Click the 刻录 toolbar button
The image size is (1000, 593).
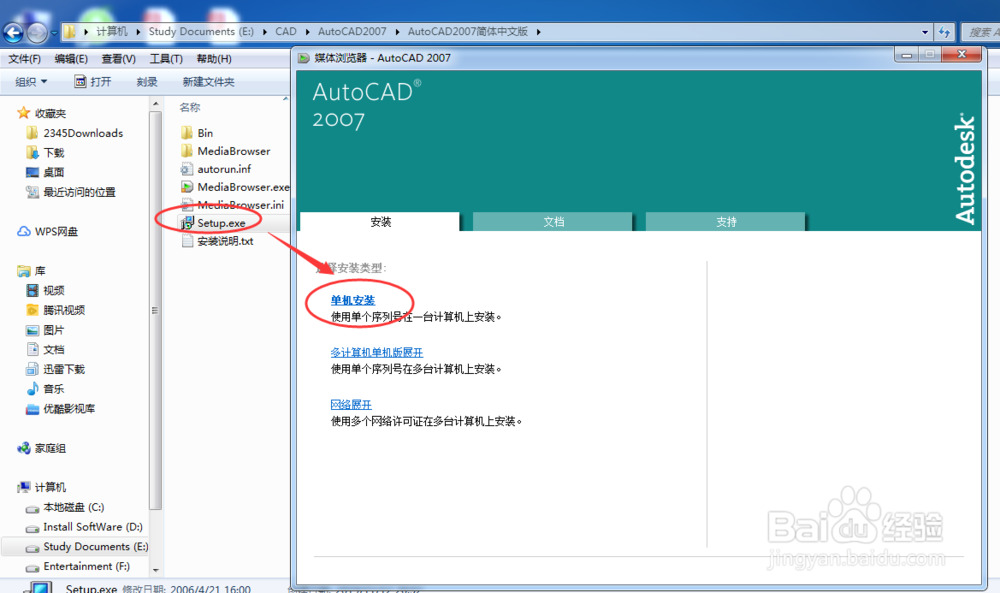147,82
